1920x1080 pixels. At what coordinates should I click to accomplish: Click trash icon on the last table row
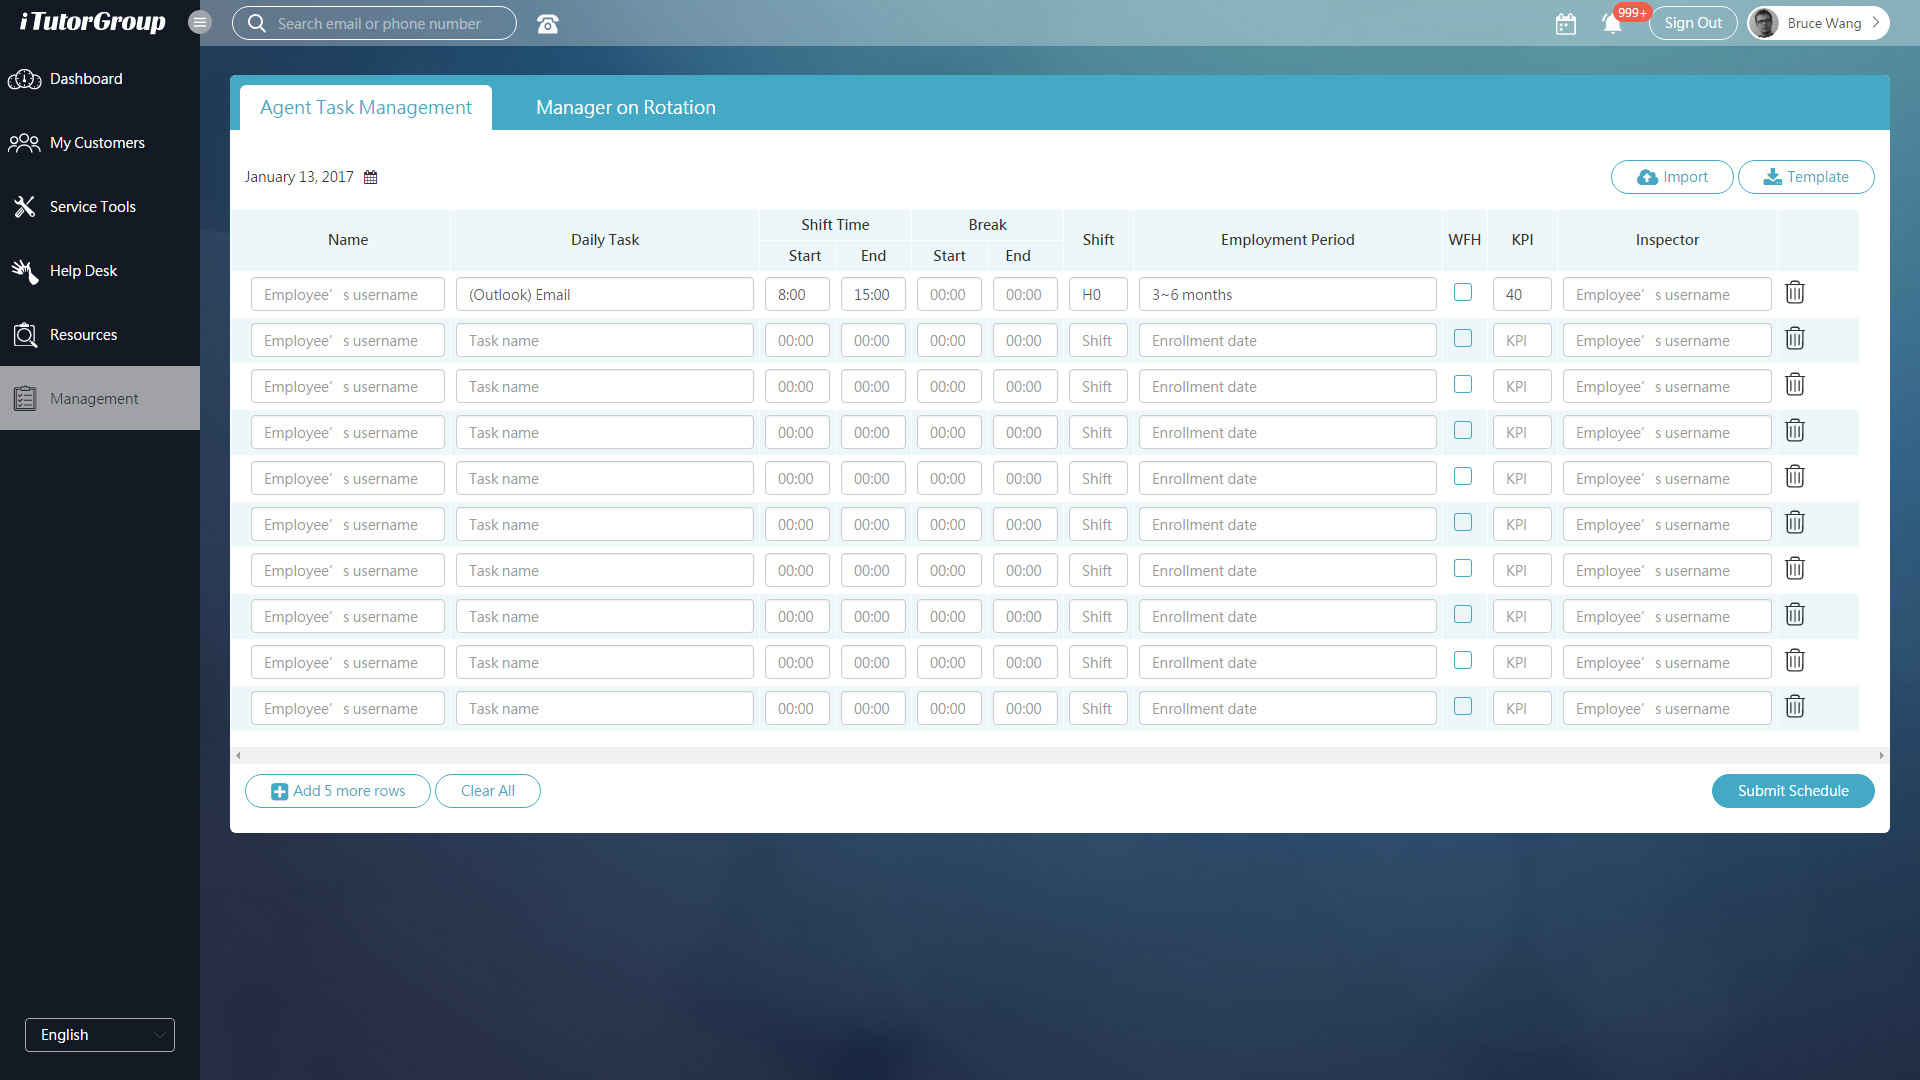point(1795,707)
